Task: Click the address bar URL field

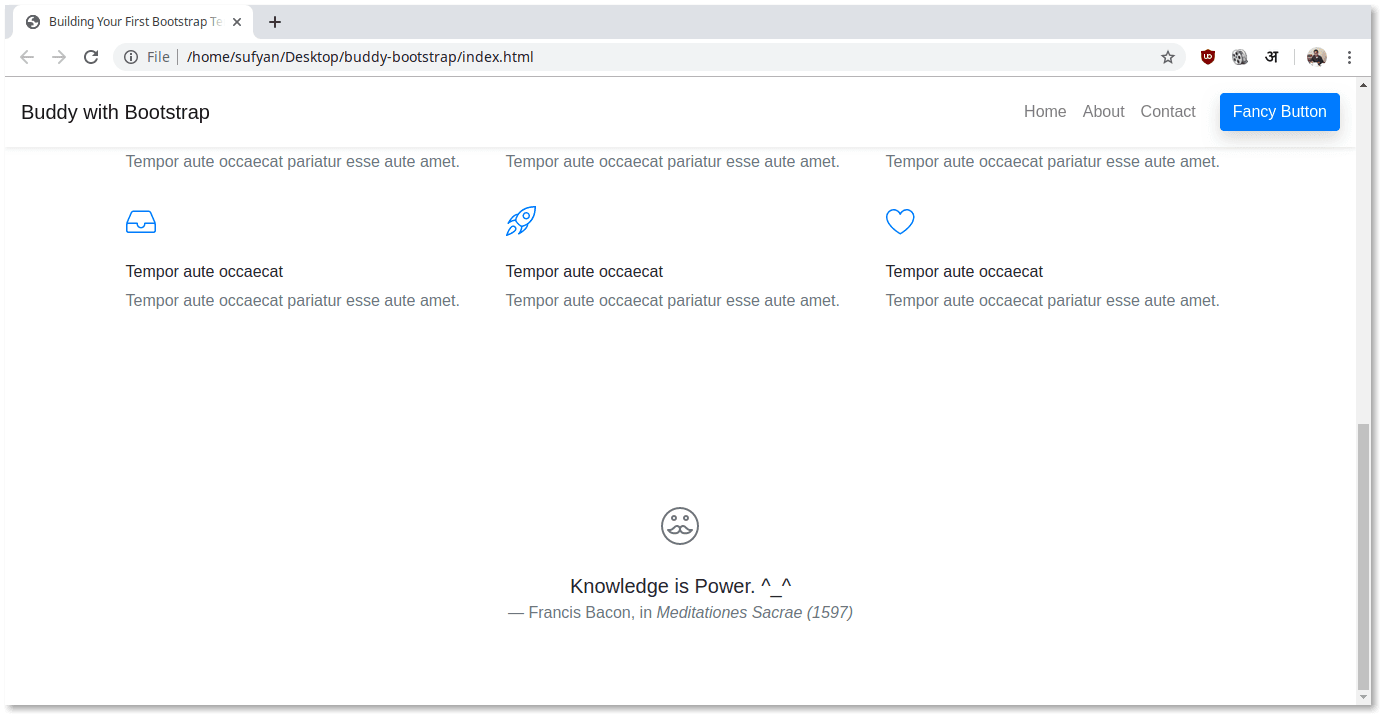Action: 600,57
